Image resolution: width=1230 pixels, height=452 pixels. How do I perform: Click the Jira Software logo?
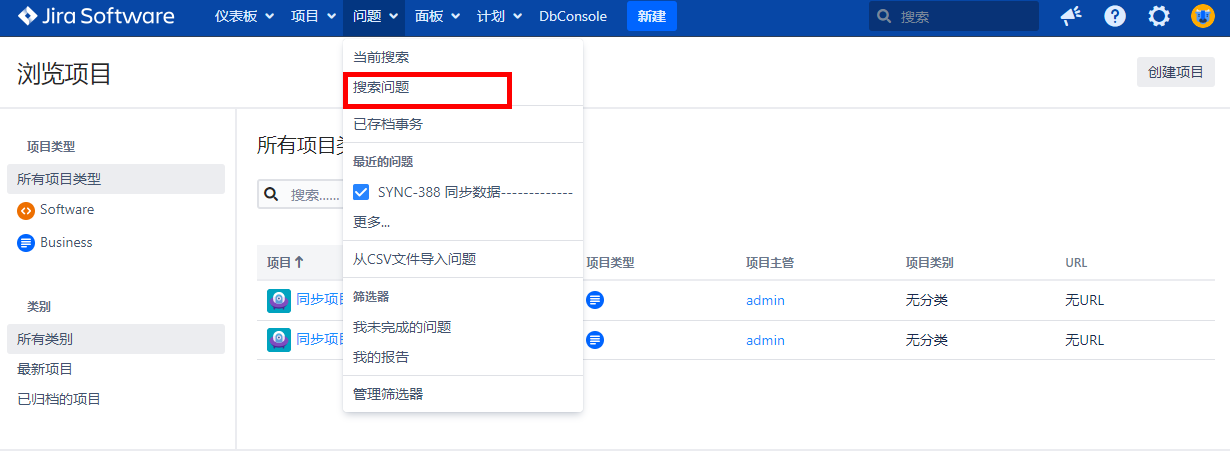click(96, 16)
